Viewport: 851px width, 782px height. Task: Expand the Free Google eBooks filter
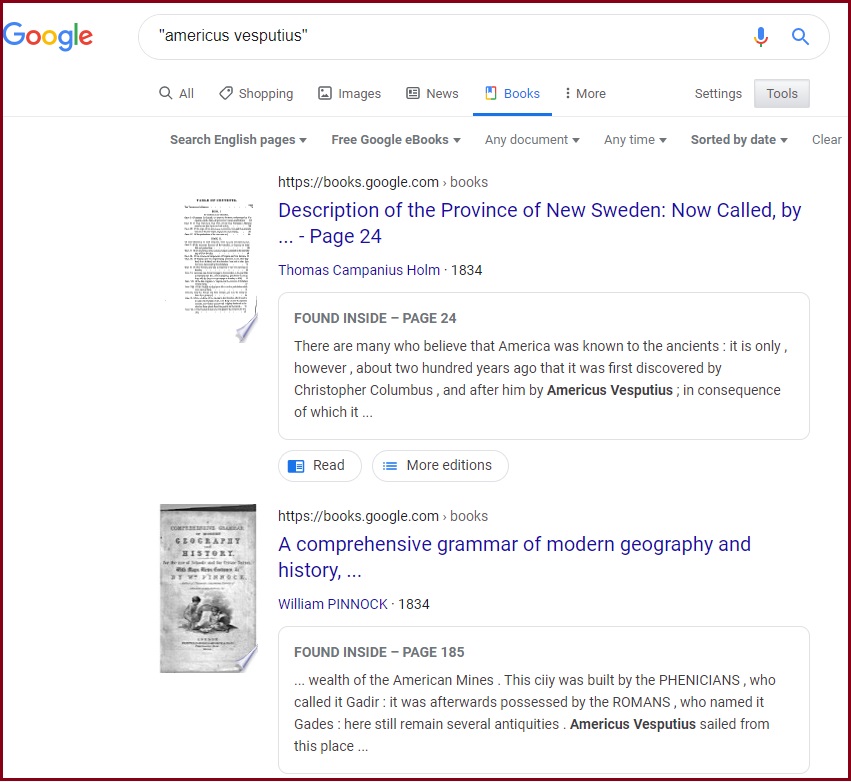[x=396, y=139]
